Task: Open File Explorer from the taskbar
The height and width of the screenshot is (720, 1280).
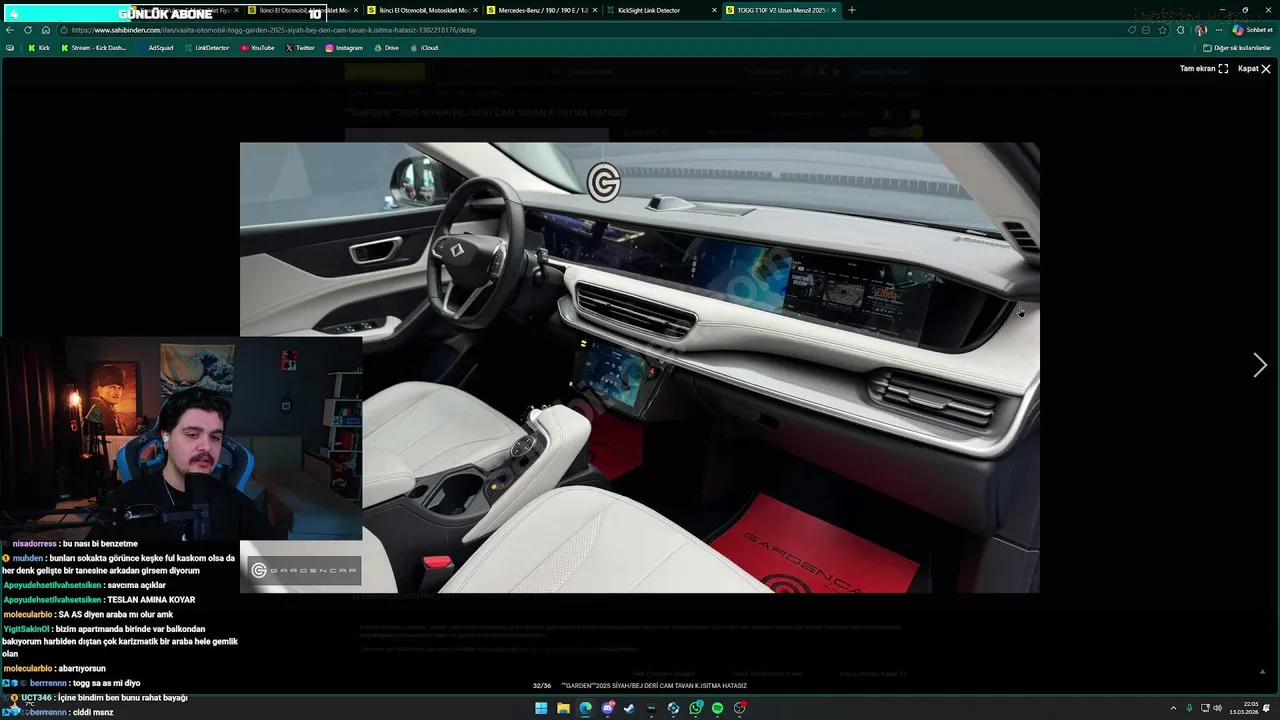Action: tap(563, 708)
